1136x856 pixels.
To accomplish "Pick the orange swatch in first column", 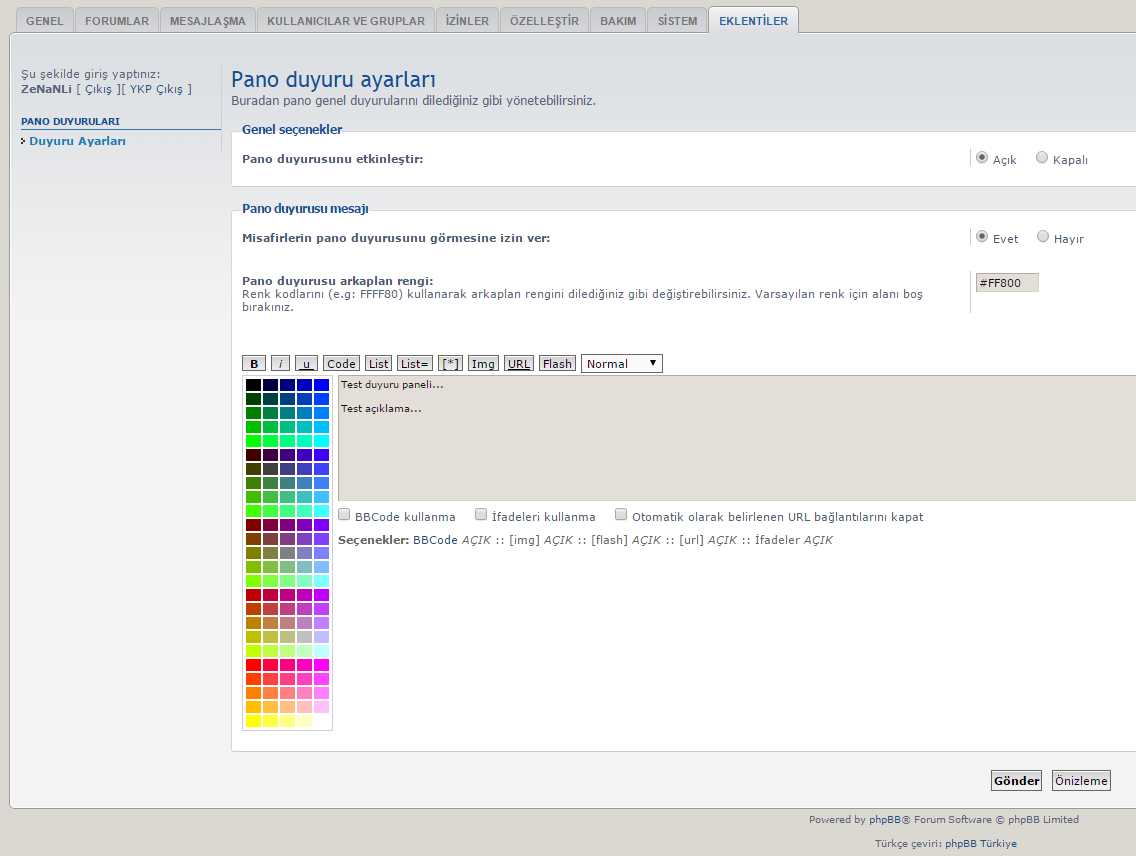I will click(254, 693).
